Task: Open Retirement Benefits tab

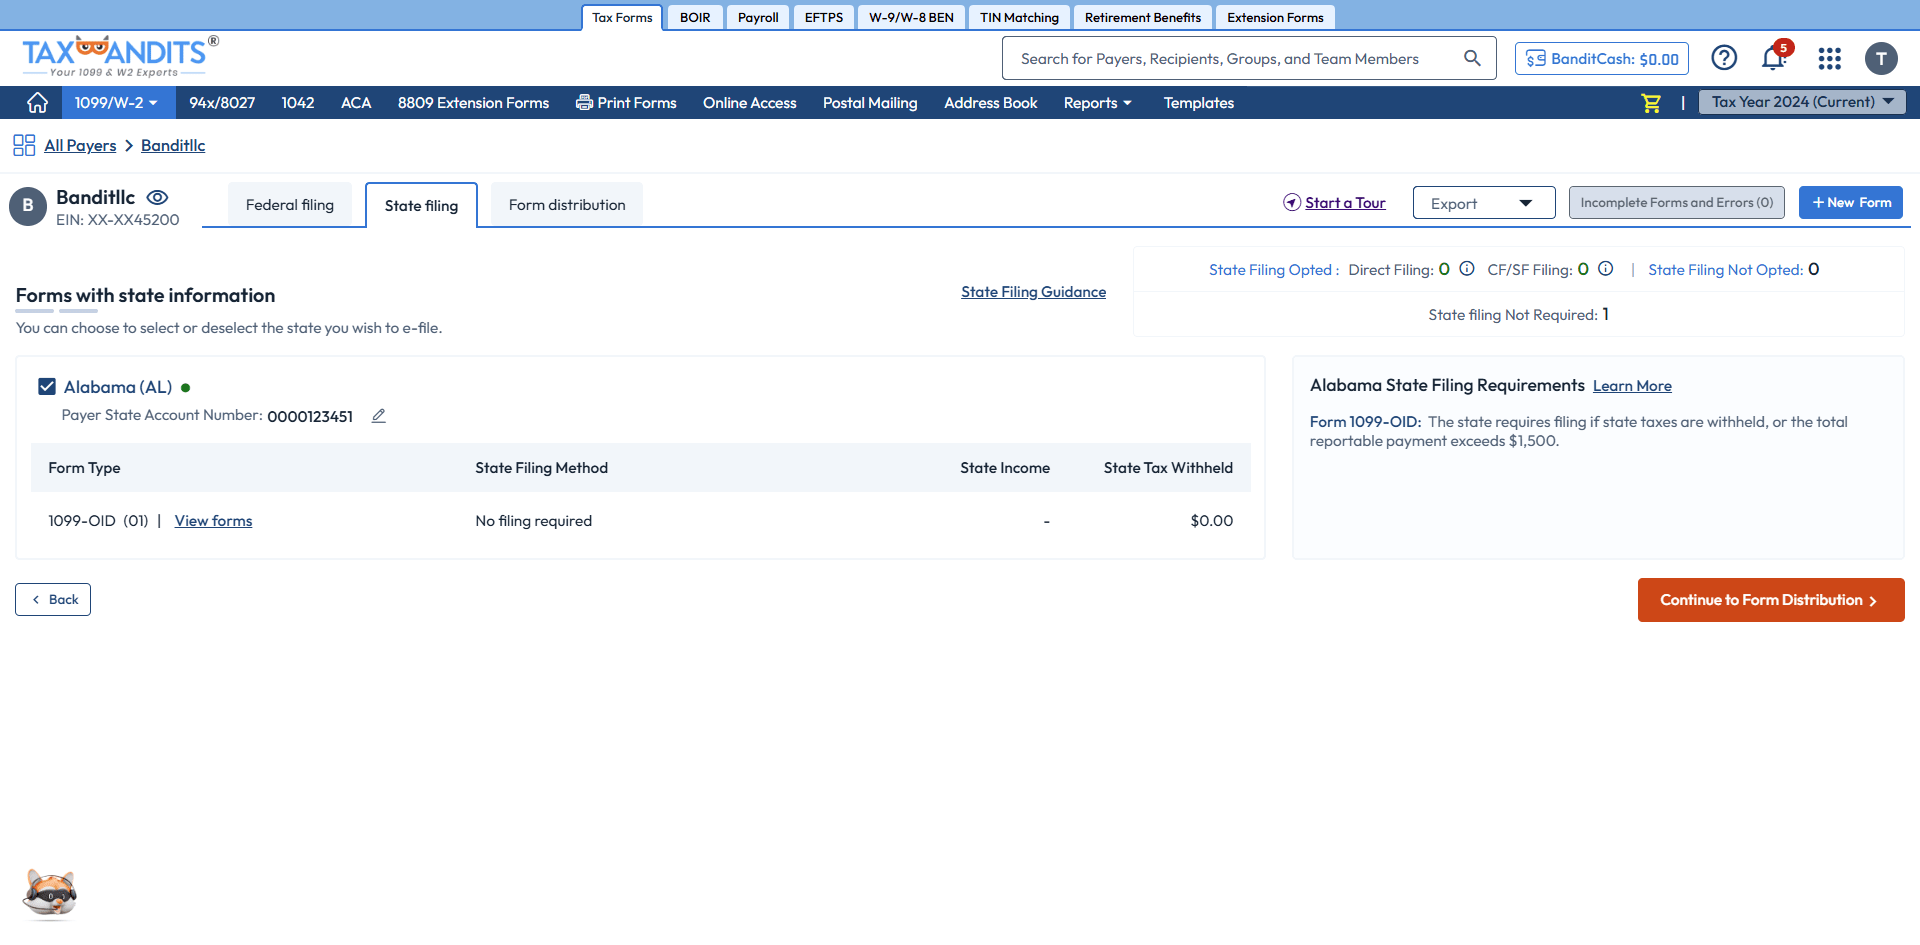Action: (1143, 17)
